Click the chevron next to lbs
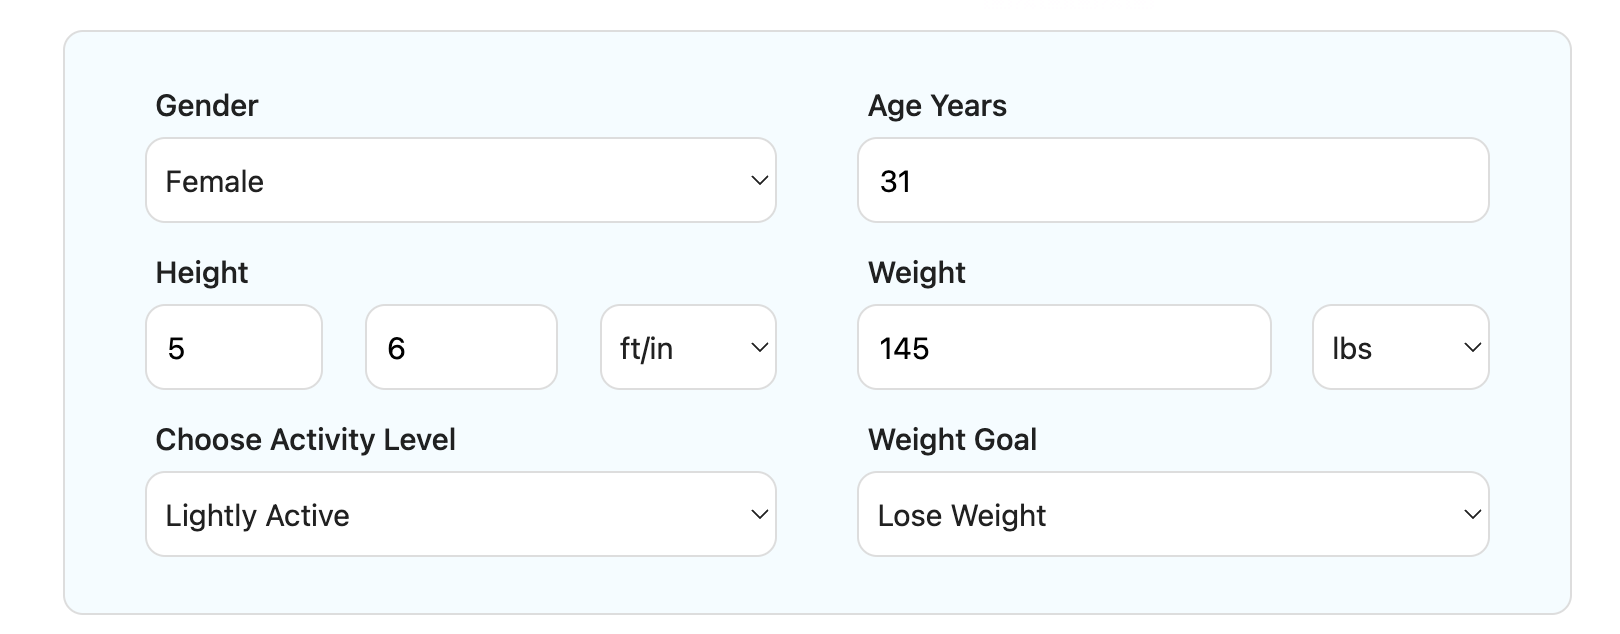Viewport: 1620px width, 634px height. point(1471,348)
